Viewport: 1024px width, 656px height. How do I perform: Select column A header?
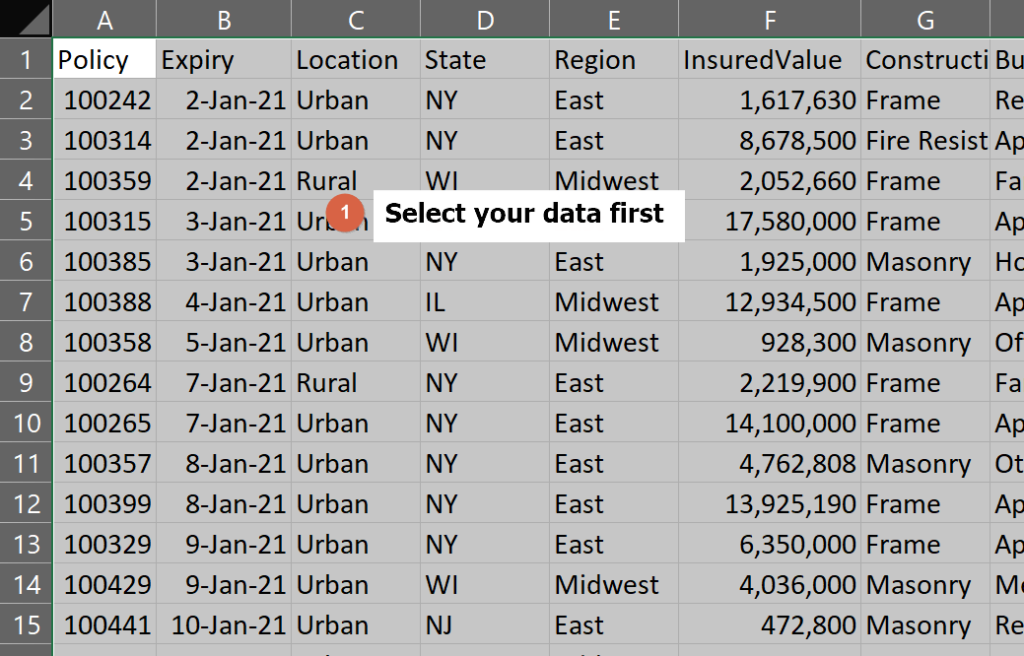click(x=104, y=18)
